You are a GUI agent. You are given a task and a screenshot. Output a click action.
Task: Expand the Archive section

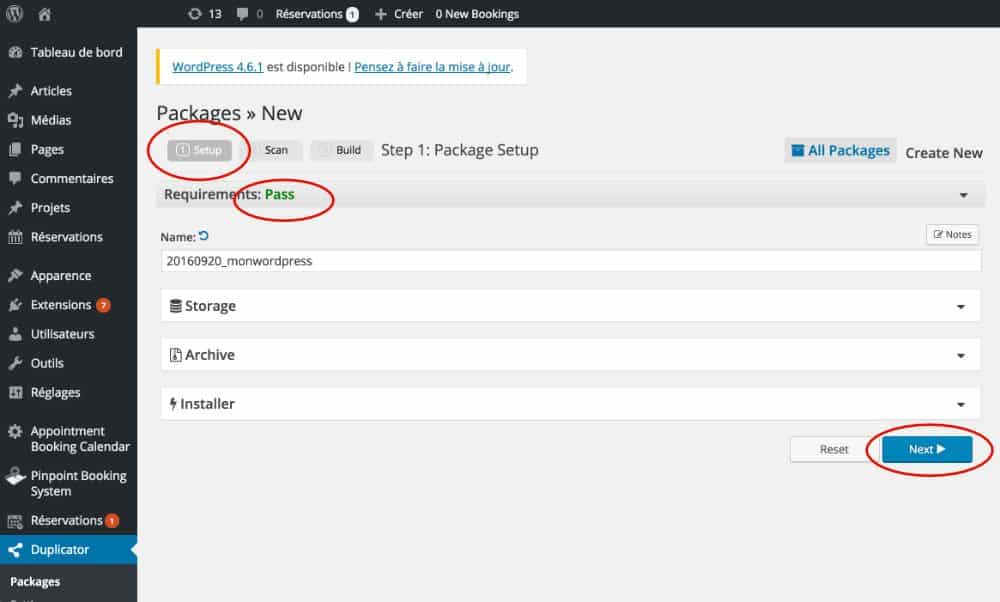click(961, 354)
